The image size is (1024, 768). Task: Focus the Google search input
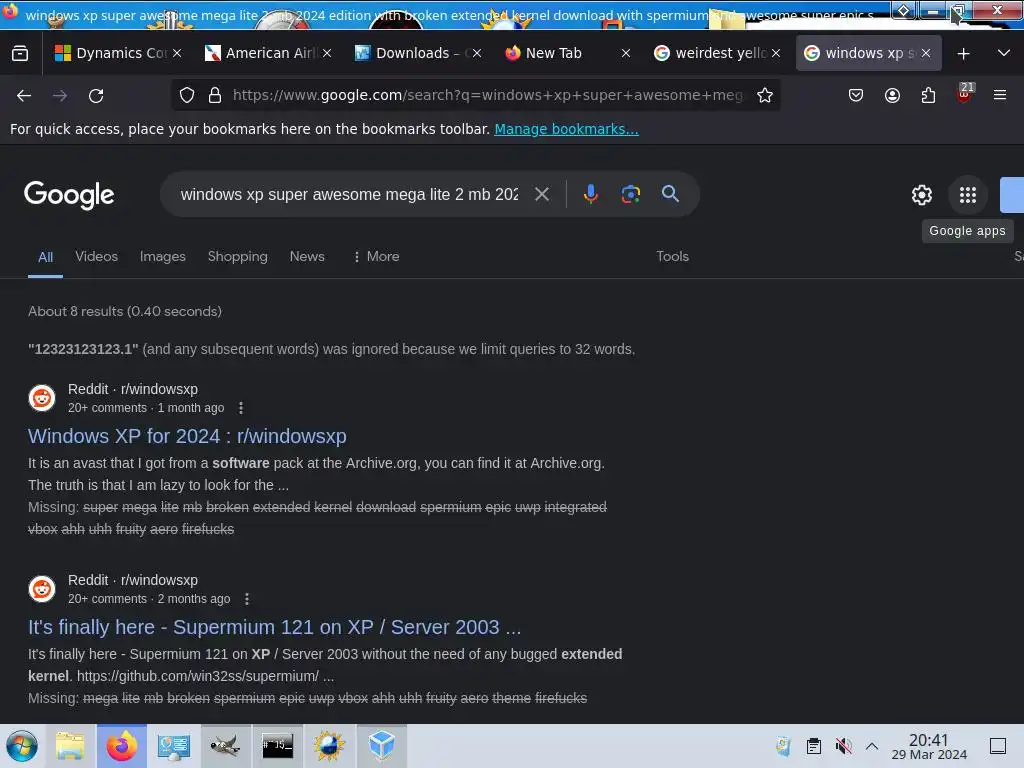click(349, 195)
